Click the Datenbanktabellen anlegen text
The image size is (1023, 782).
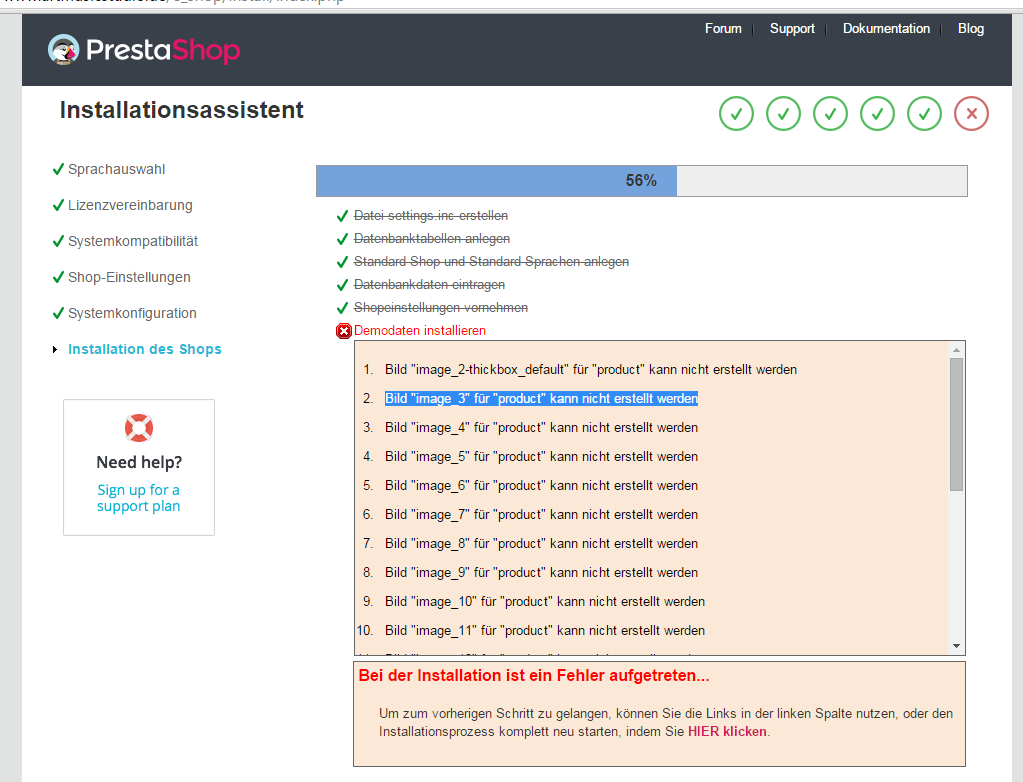(x=431, y=239)
